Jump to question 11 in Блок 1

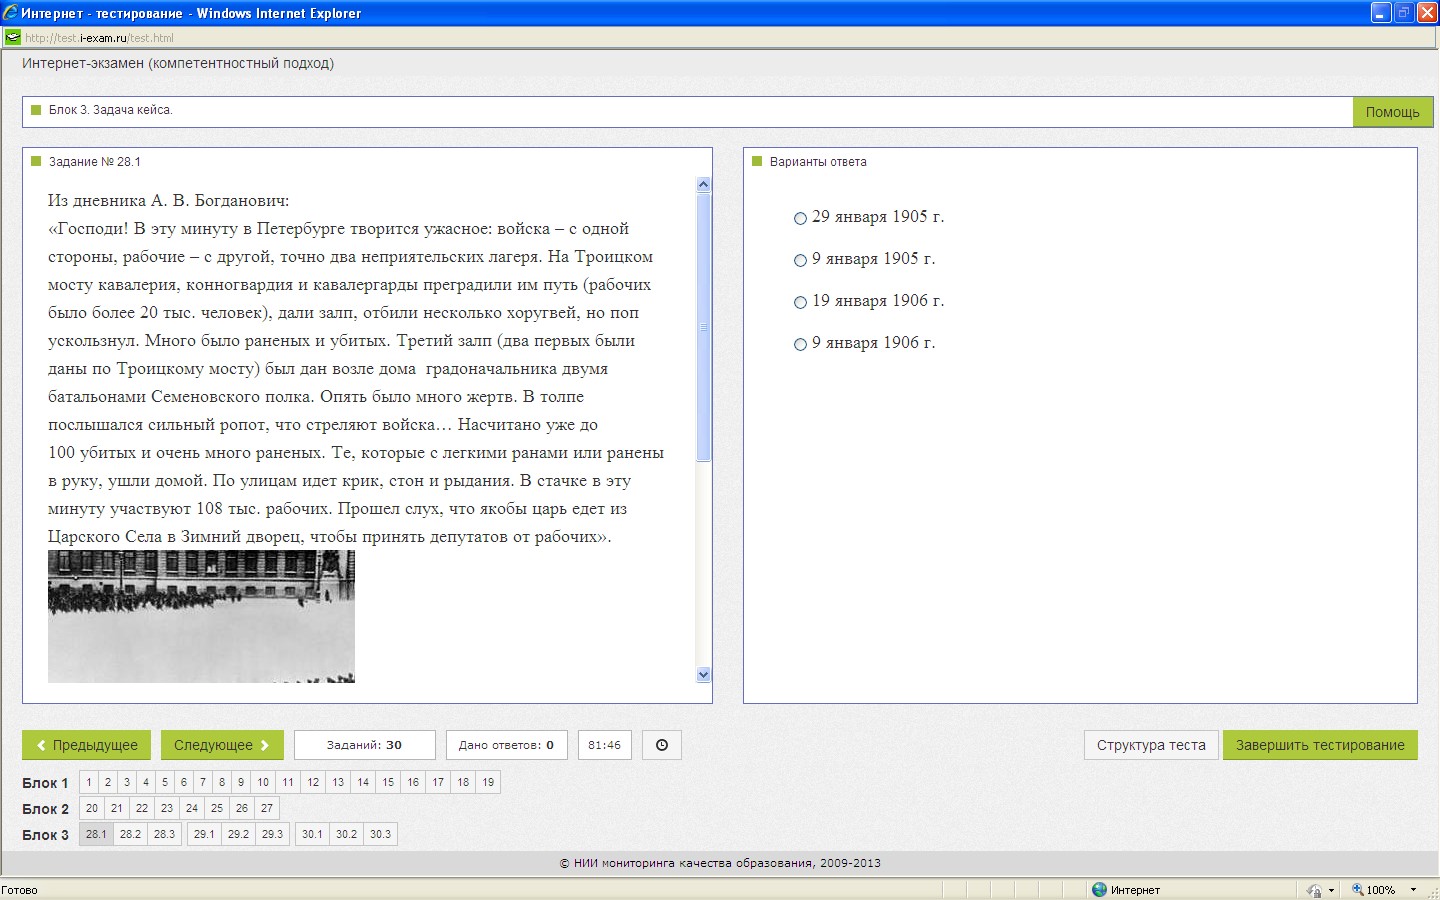(x=288, y=782)
